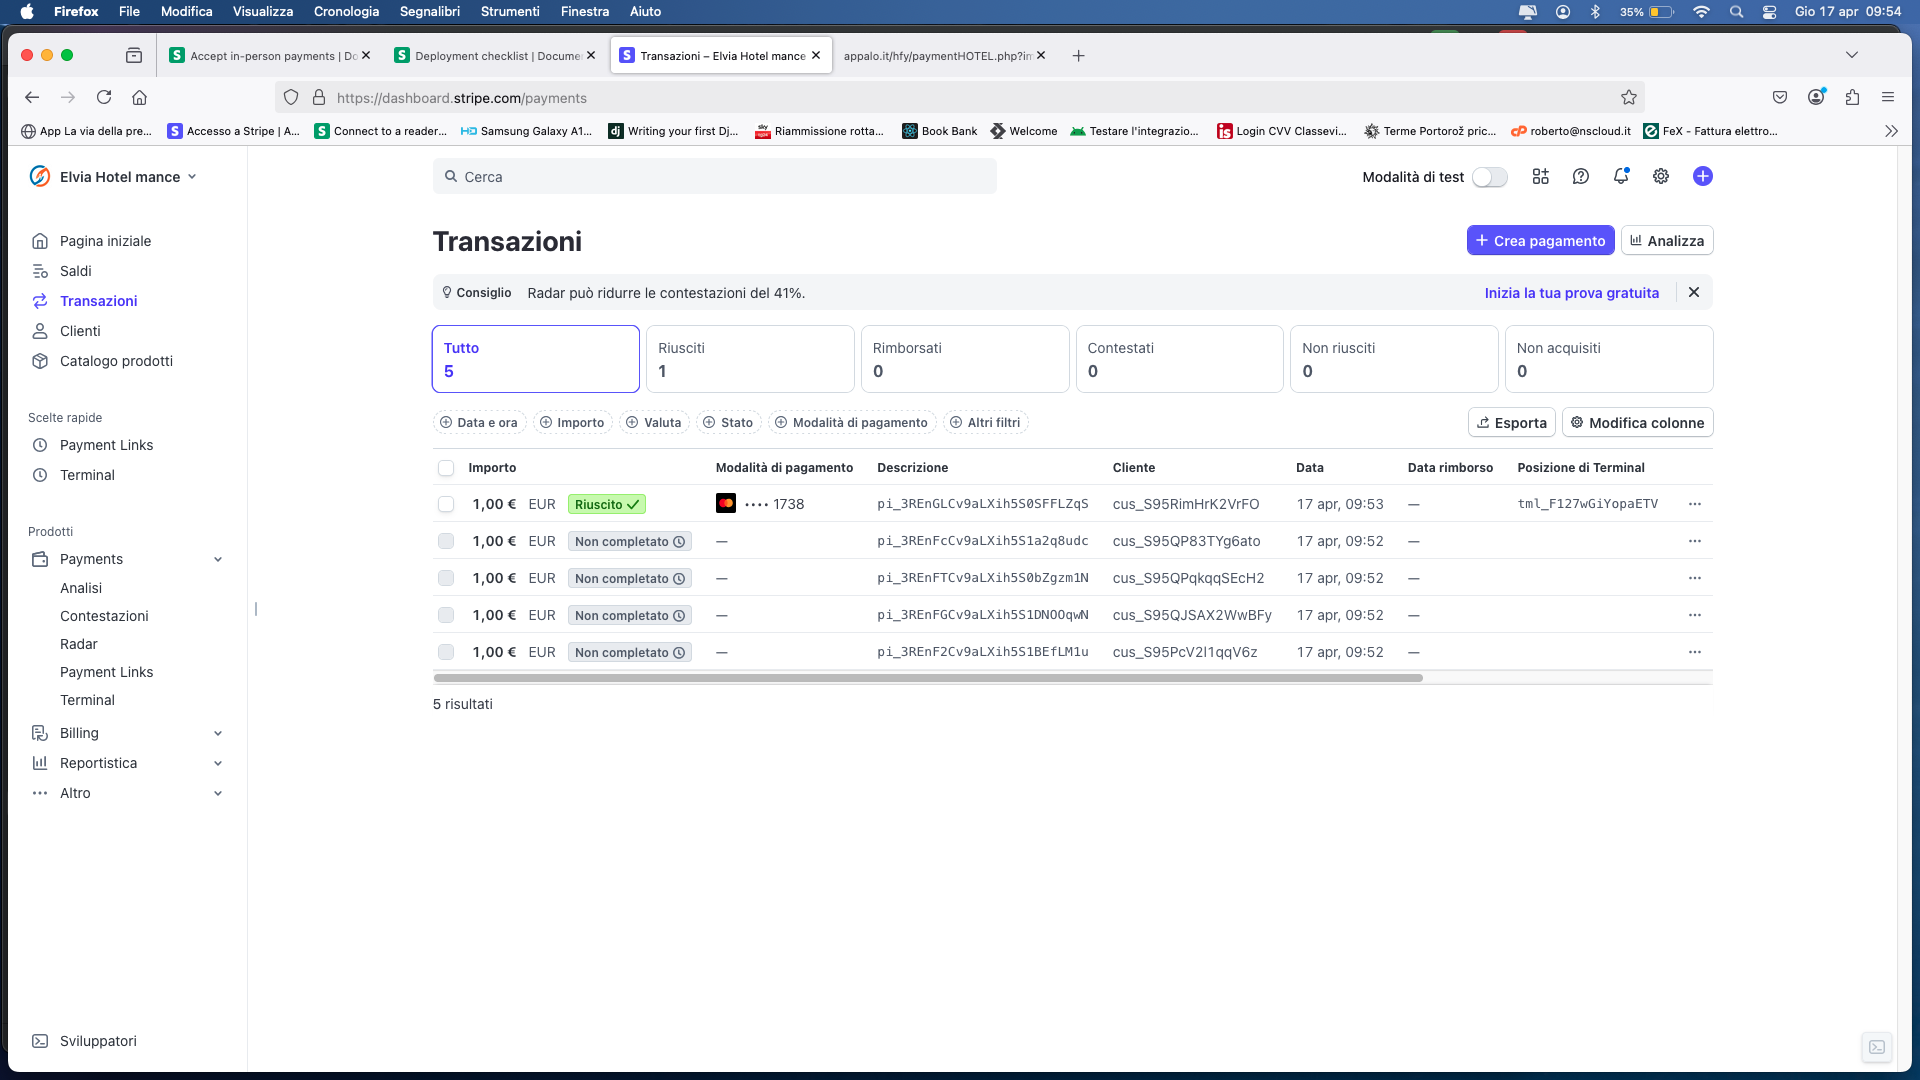This screenshot has width=1920, height=1080.
Task: Close the Radar Consiglio banner
Action: (x=1693, y=292)
